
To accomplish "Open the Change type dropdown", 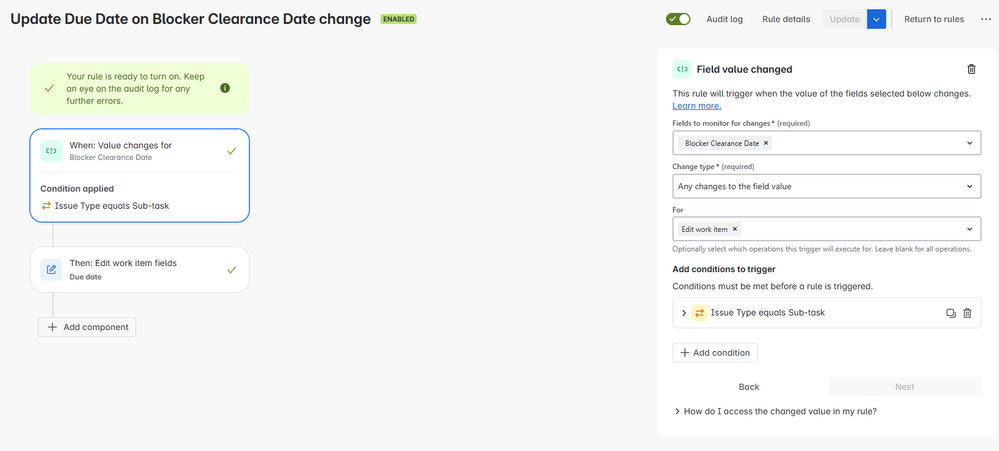I will (826, 187).
